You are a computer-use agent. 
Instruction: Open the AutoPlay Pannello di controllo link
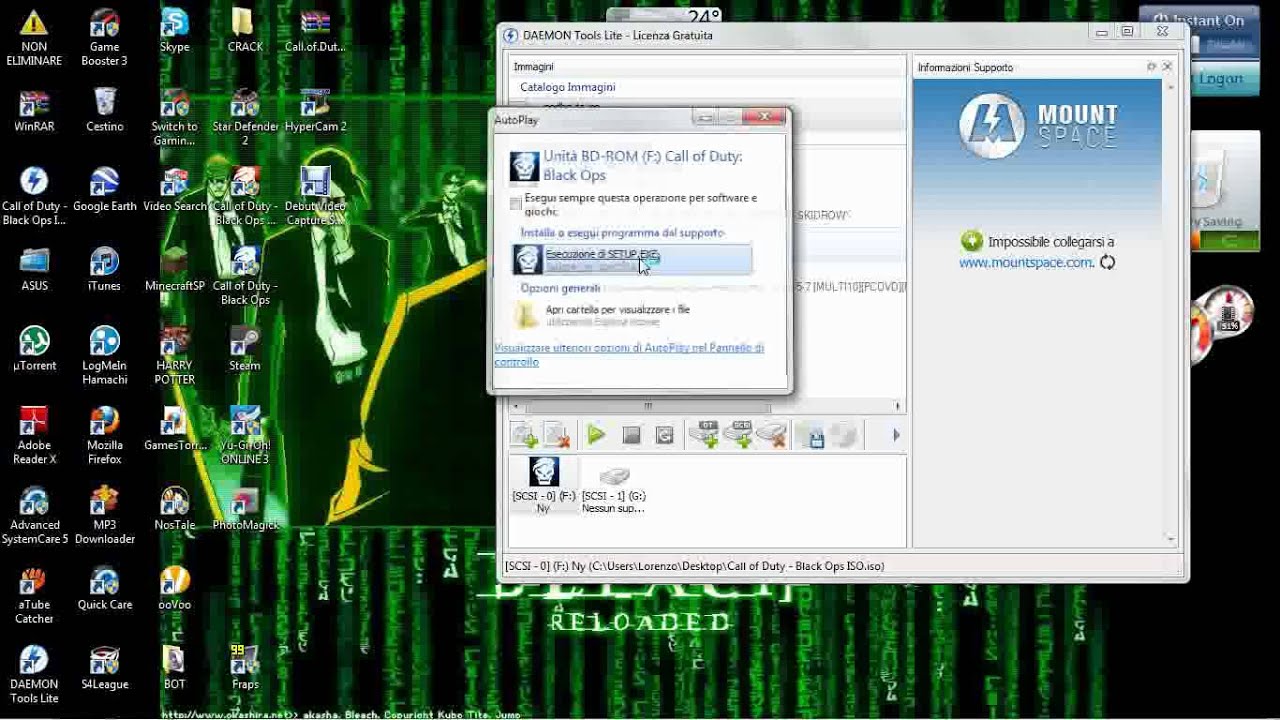tap(629, 355)
